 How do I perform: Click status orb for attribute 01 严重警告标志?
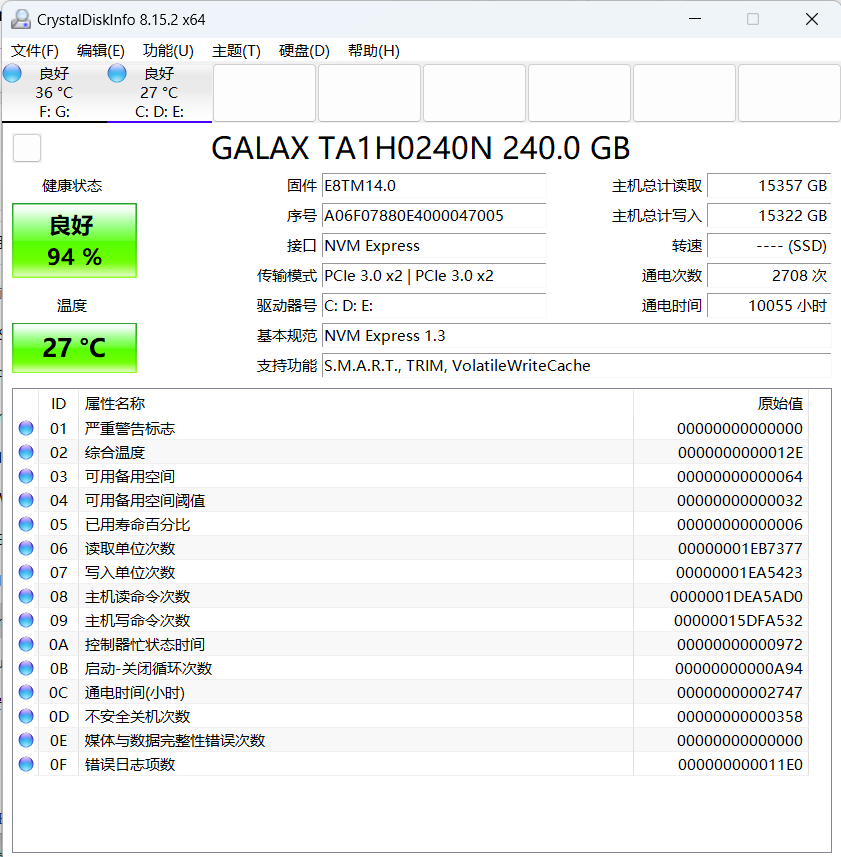(x=26, y=428)
